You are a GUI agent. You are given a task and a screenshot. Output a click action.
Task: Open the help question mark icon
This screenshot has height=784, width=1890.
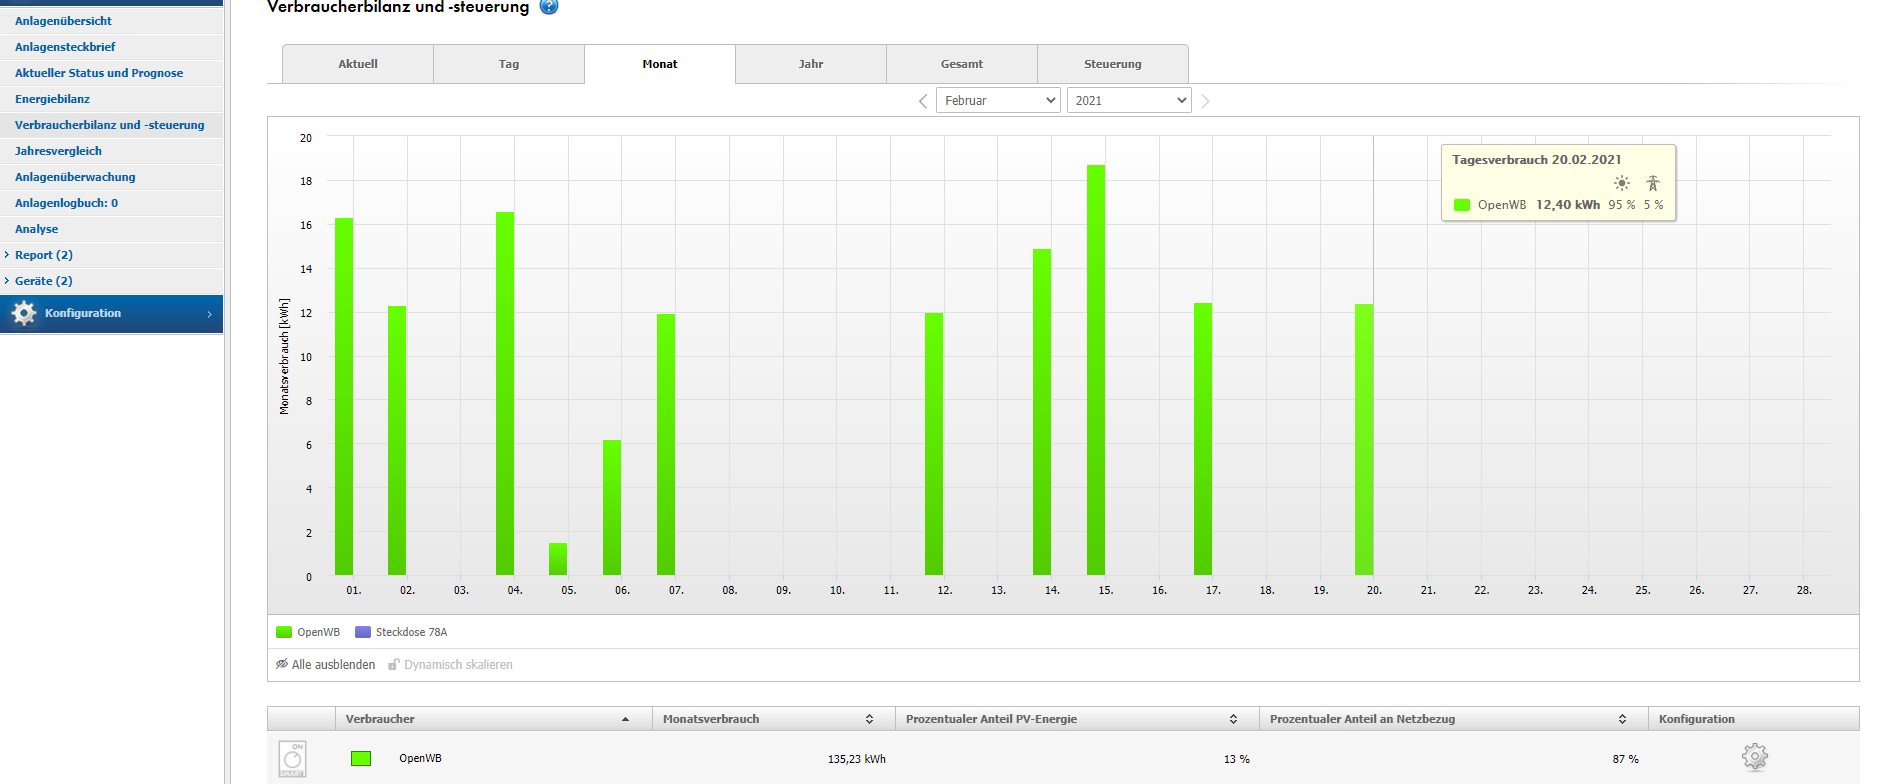click(549, 7)
